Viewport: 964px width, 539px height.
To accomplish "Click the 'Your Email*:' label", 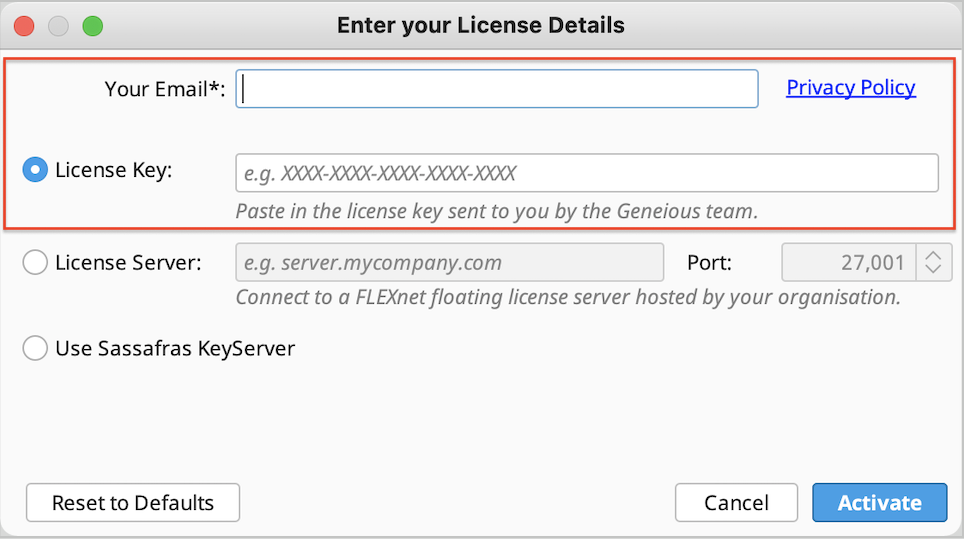I will click(165, 89).
